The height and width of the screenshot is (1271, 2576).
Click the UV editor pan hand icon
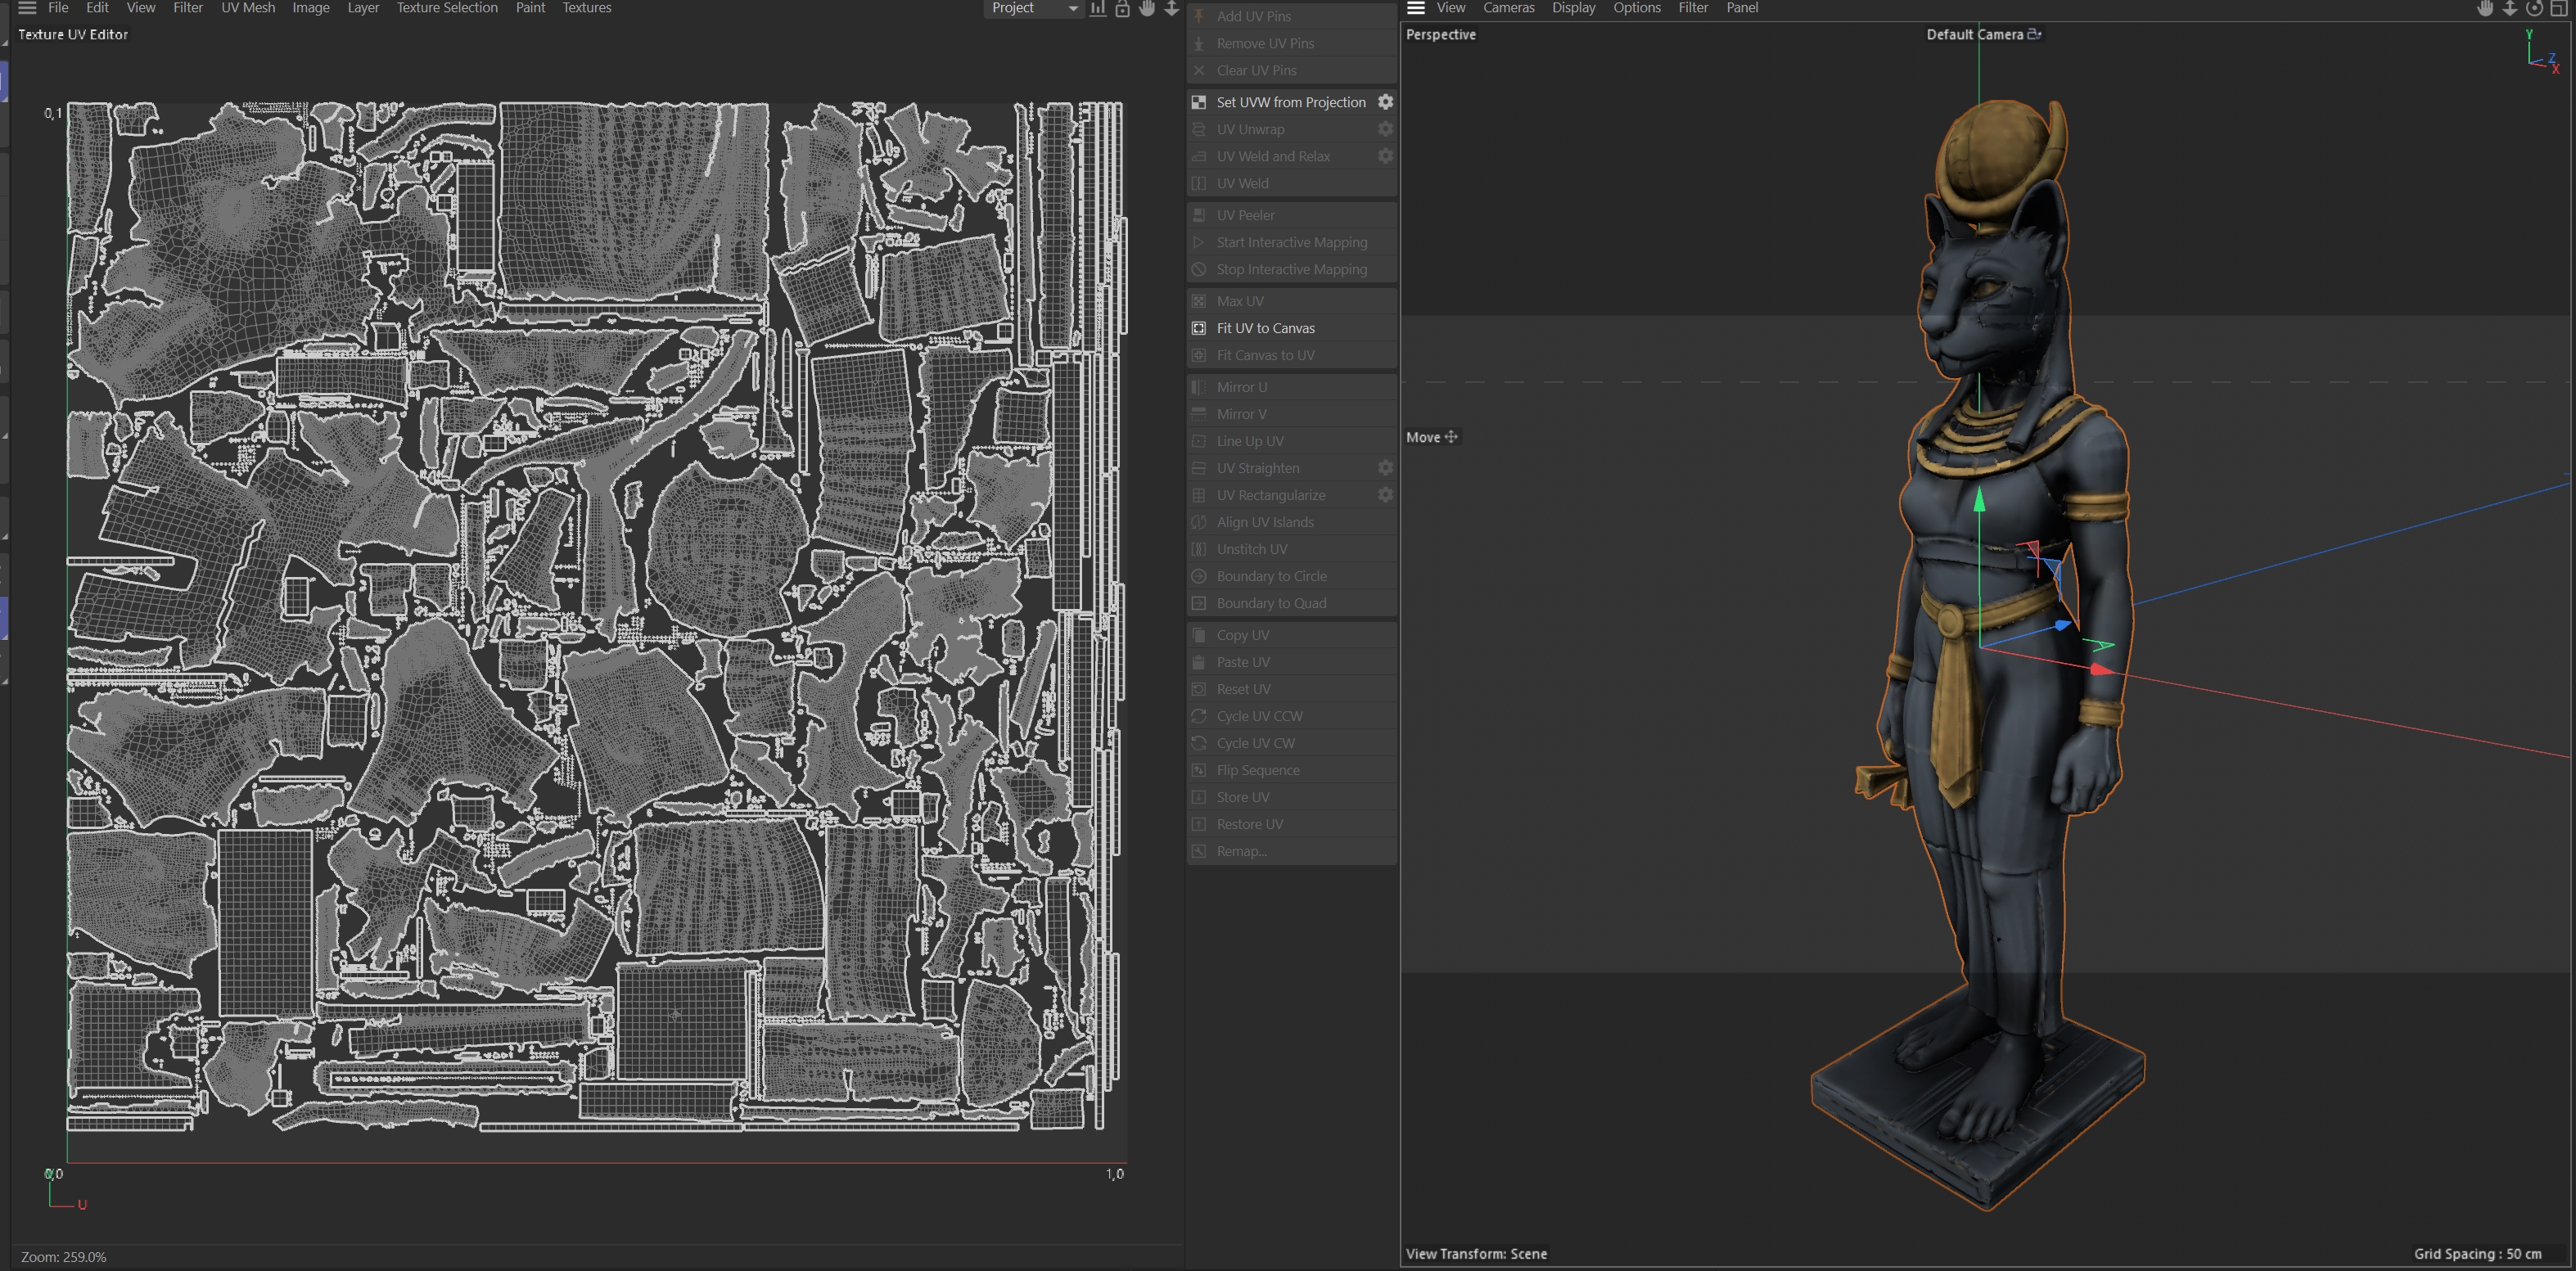(x=1147, y=8)
